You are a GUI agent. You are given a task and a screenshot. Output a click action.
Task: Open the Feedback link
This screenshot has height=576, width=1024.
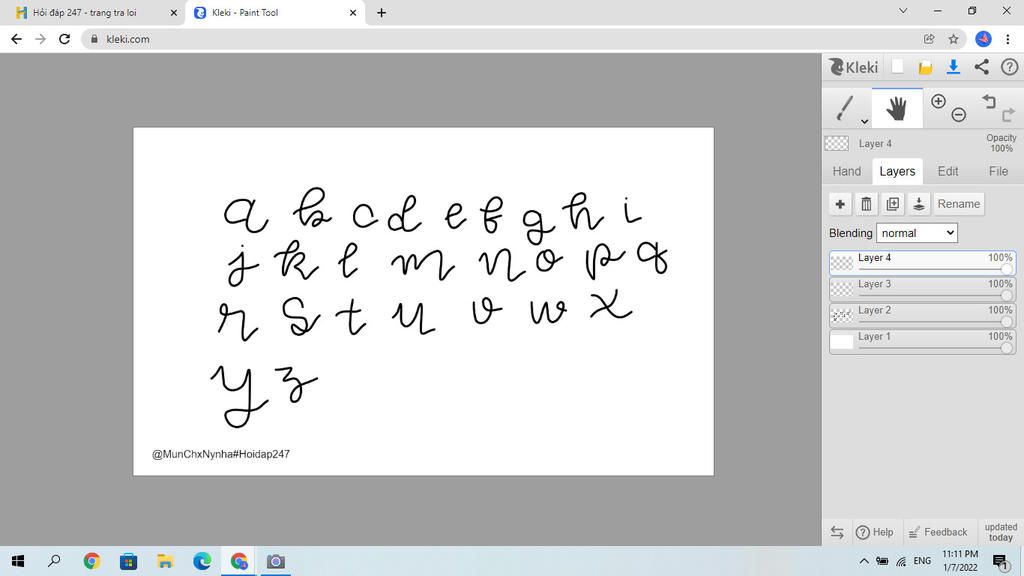point(937,532)
